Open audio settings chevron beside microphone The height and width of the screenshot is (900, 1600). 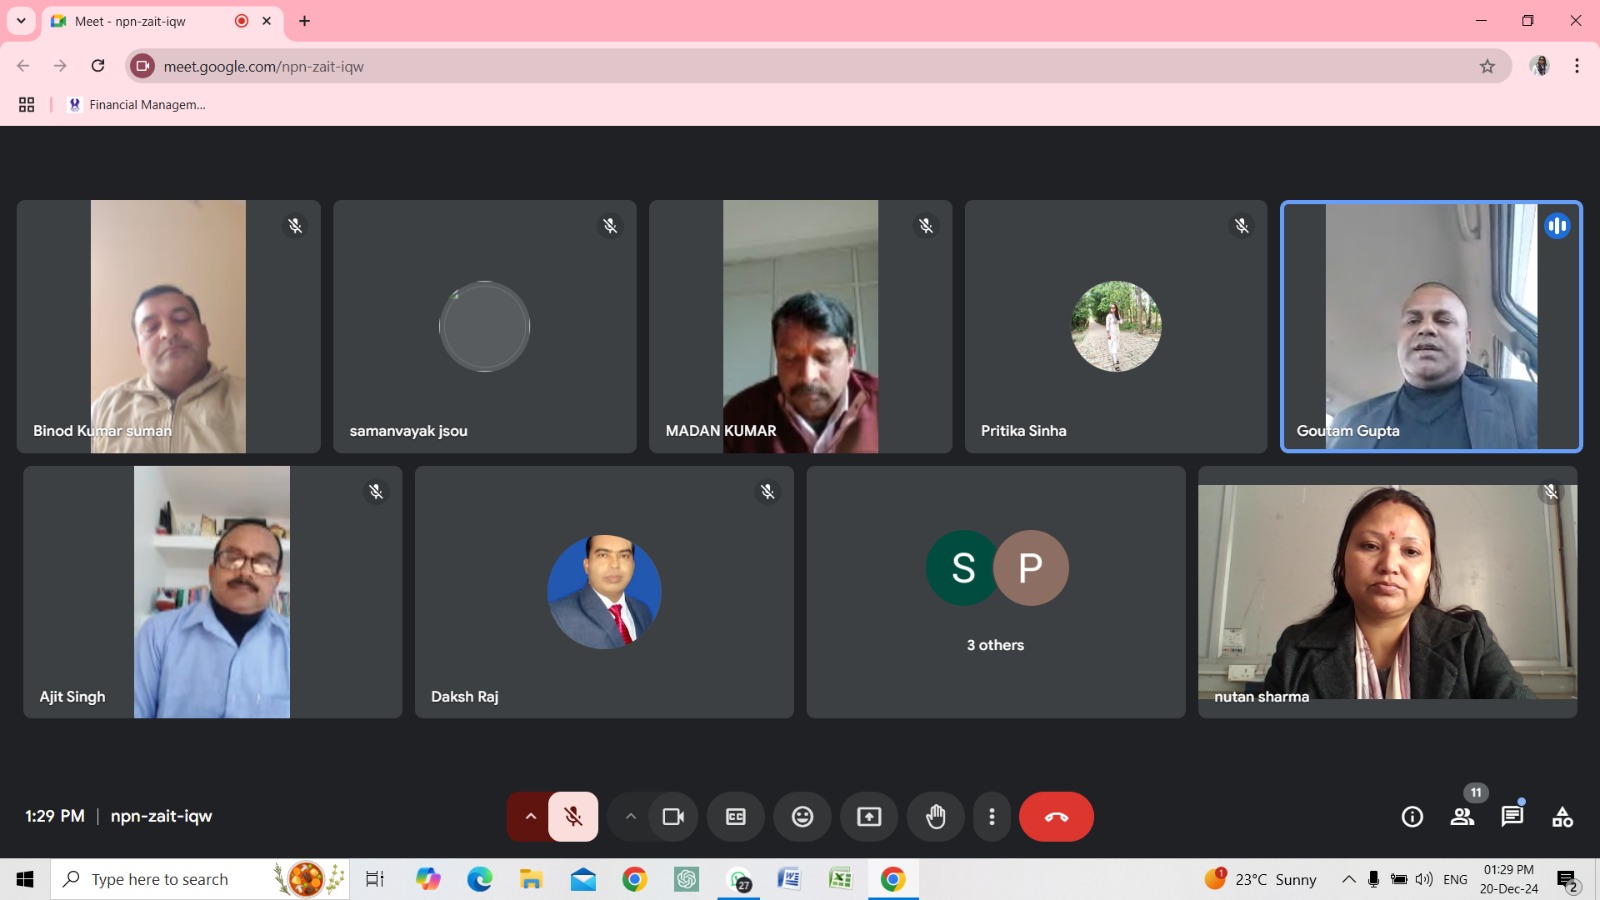tap(530, 817)
